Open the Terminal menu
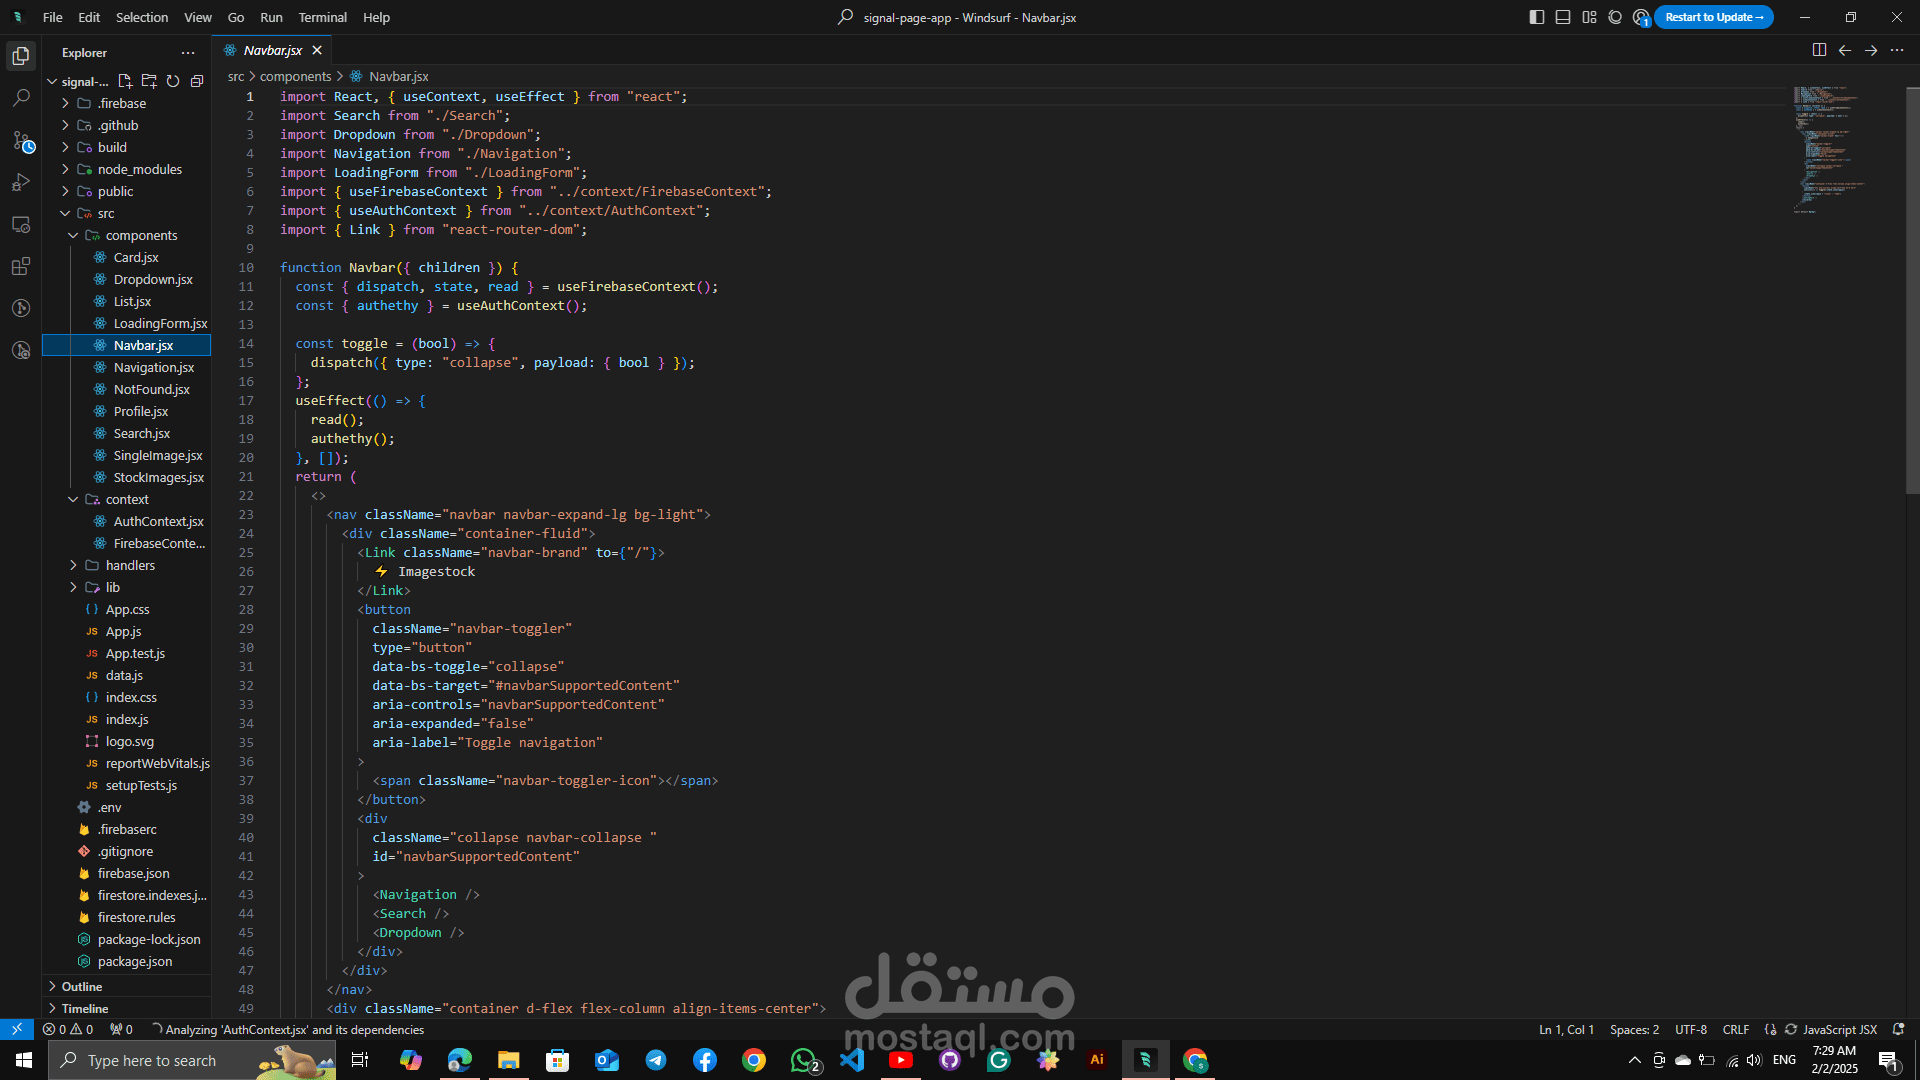The height and width of the screenshot is (1080, 1920). pos(322,17)
